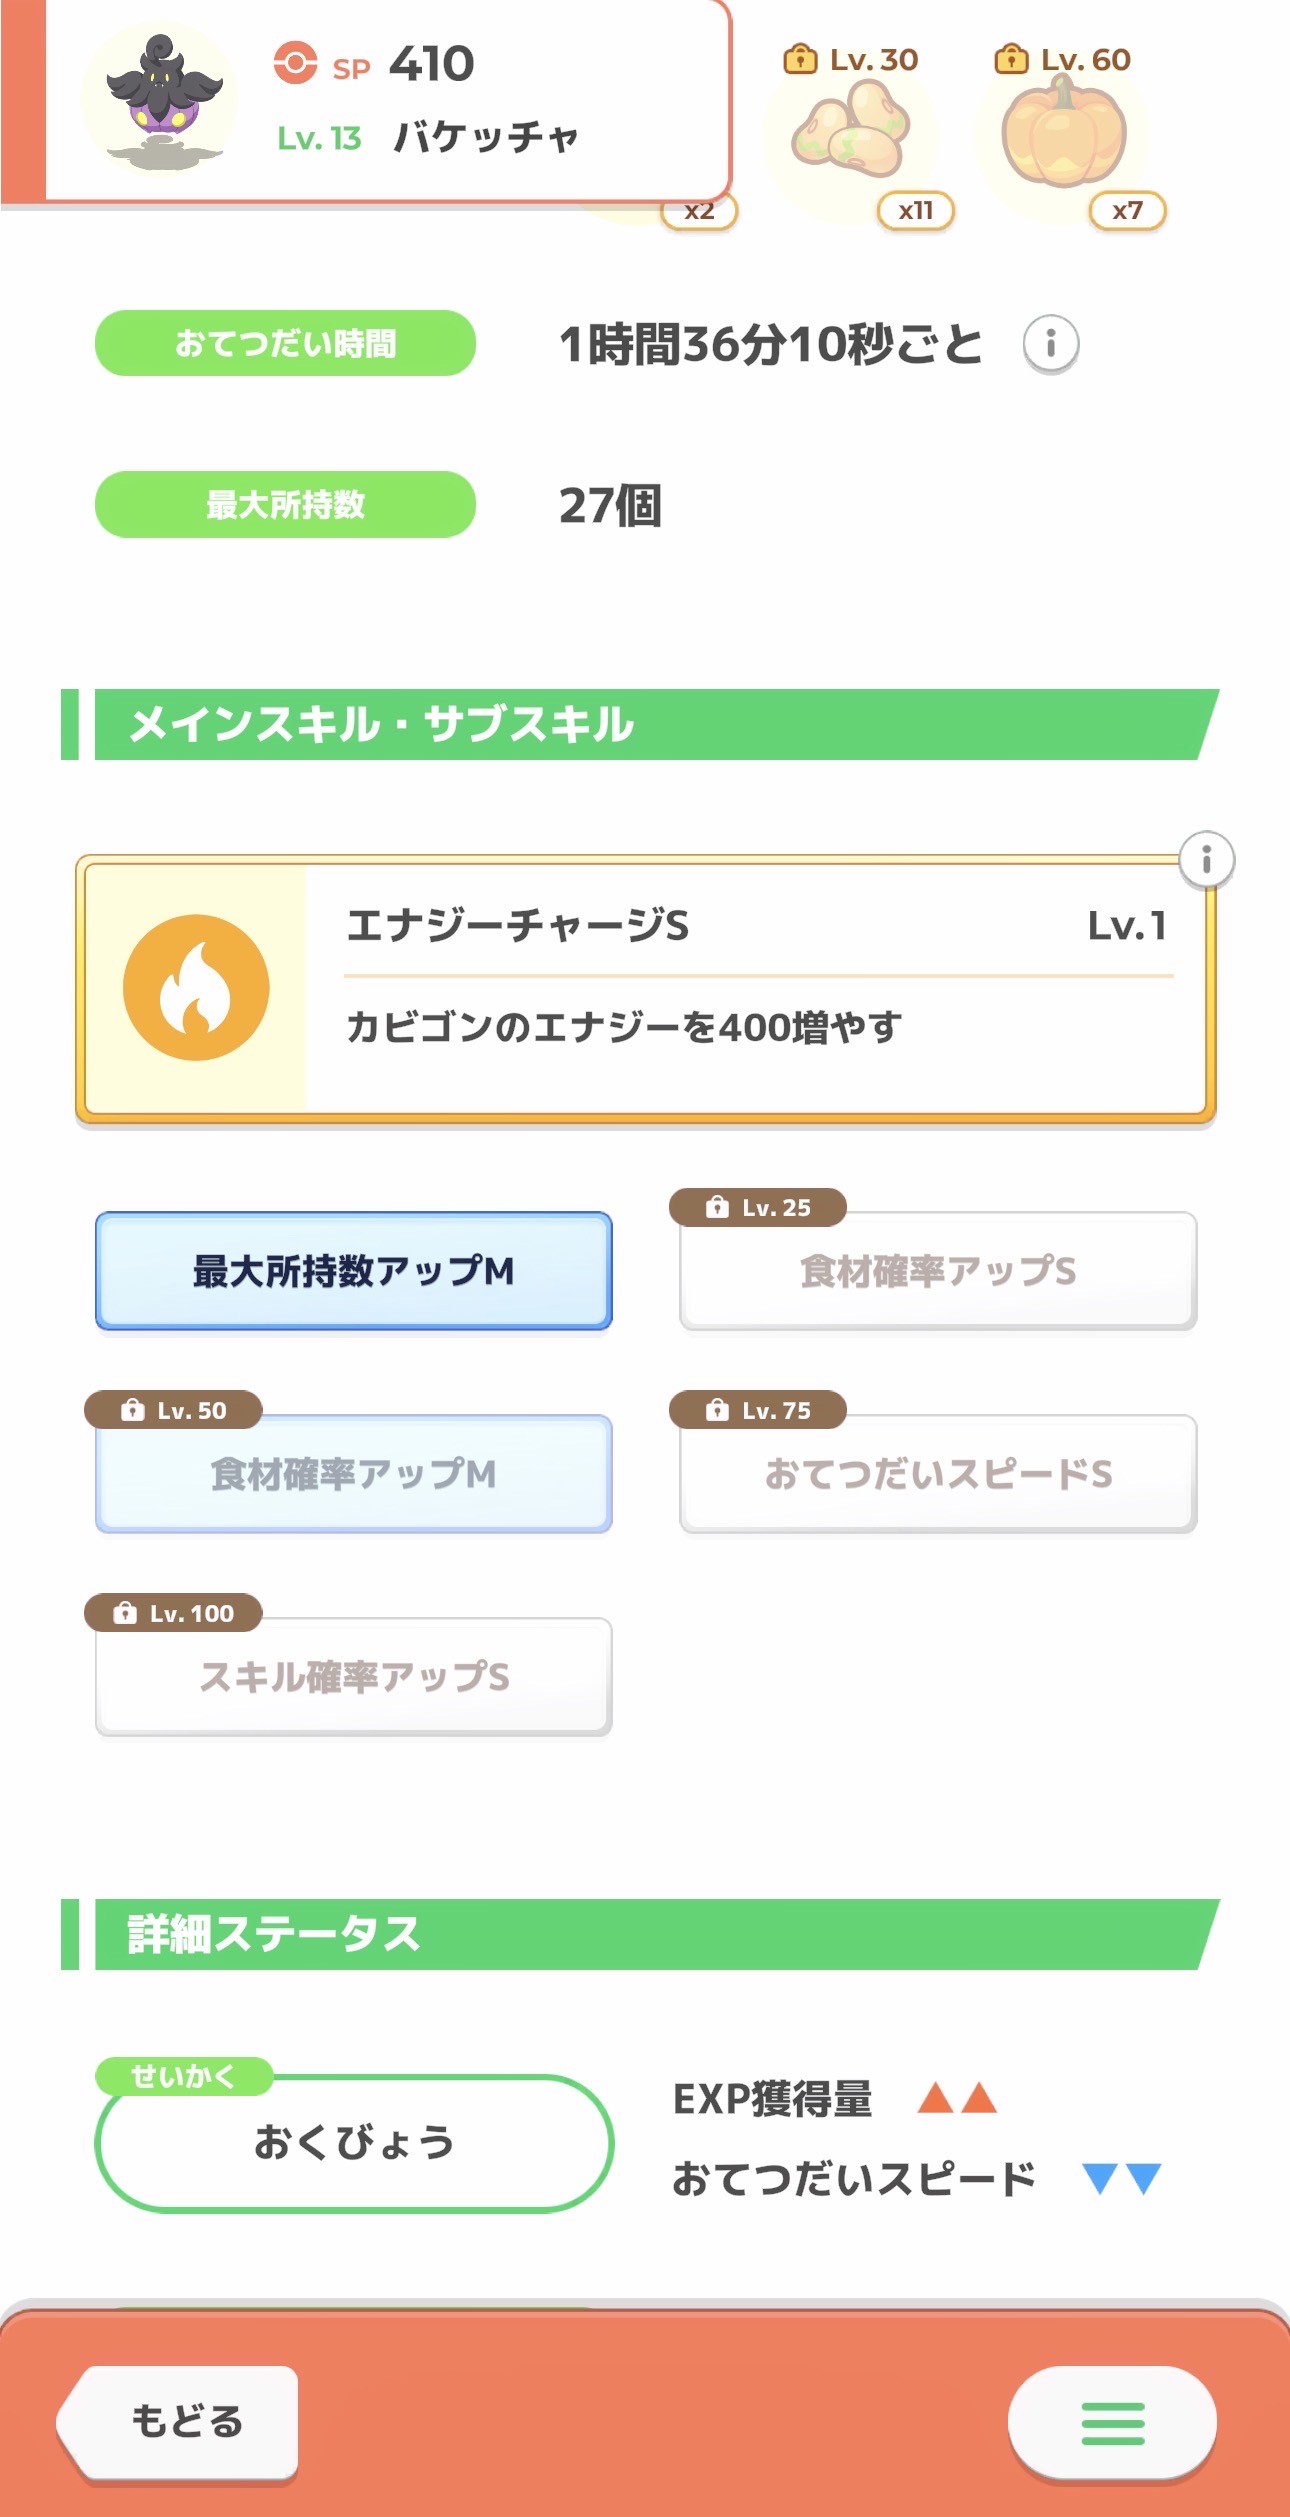Select locked 食材確率アップS sub skill
Viewport: 1290px width, 2517px height.
[x=938, y=1272]
